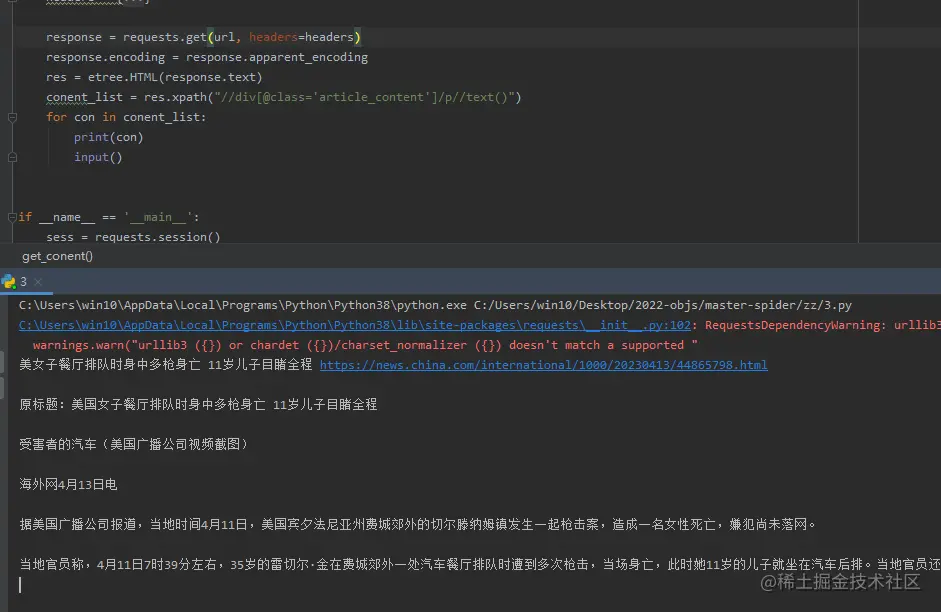Click get_conent() breadcrumb item
941x612 pixels.
click(x=58, y=256)
